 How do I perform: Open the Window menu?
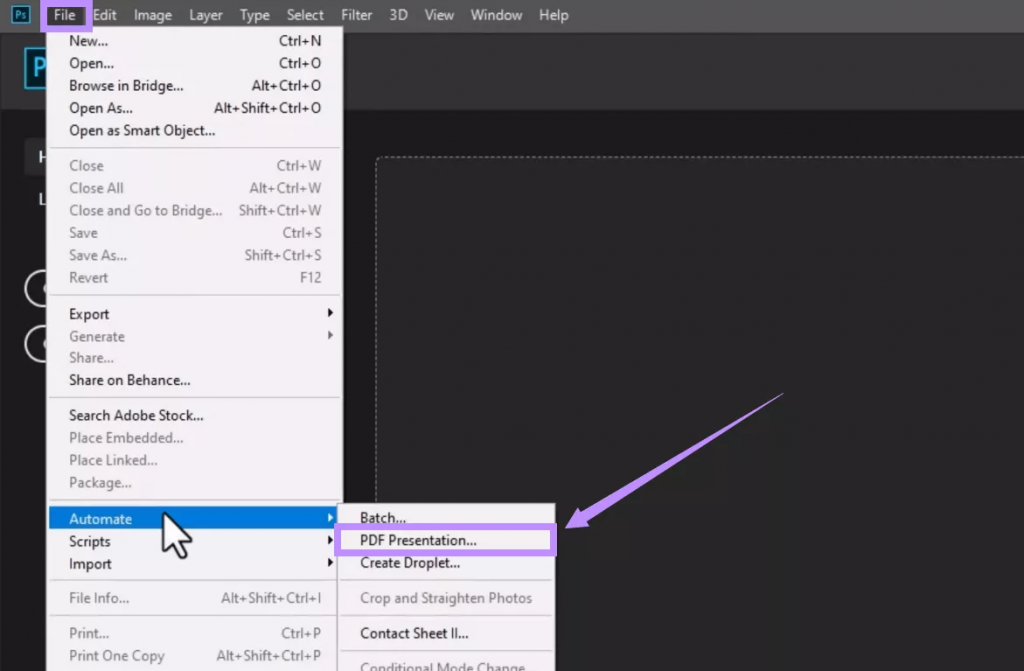(496, 15)
